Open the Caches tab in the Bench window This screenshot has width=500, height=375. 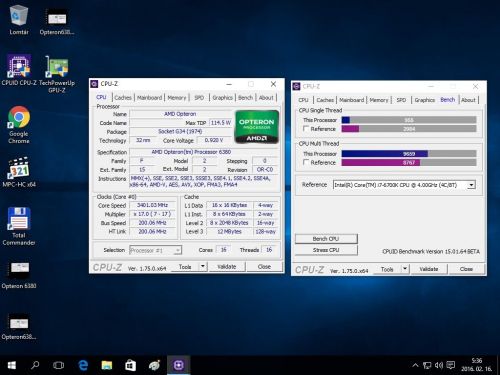click(x=325, y=100)
